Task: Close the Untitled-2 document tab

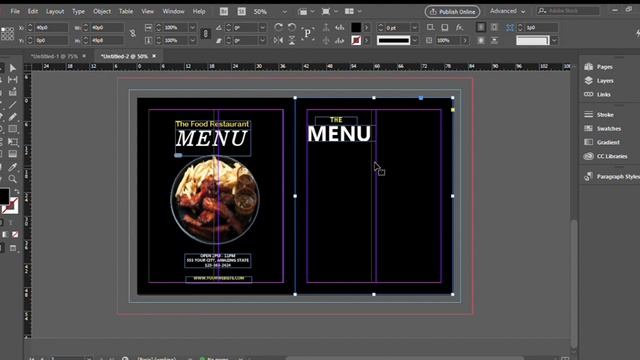Action: [x=154, y=56]
